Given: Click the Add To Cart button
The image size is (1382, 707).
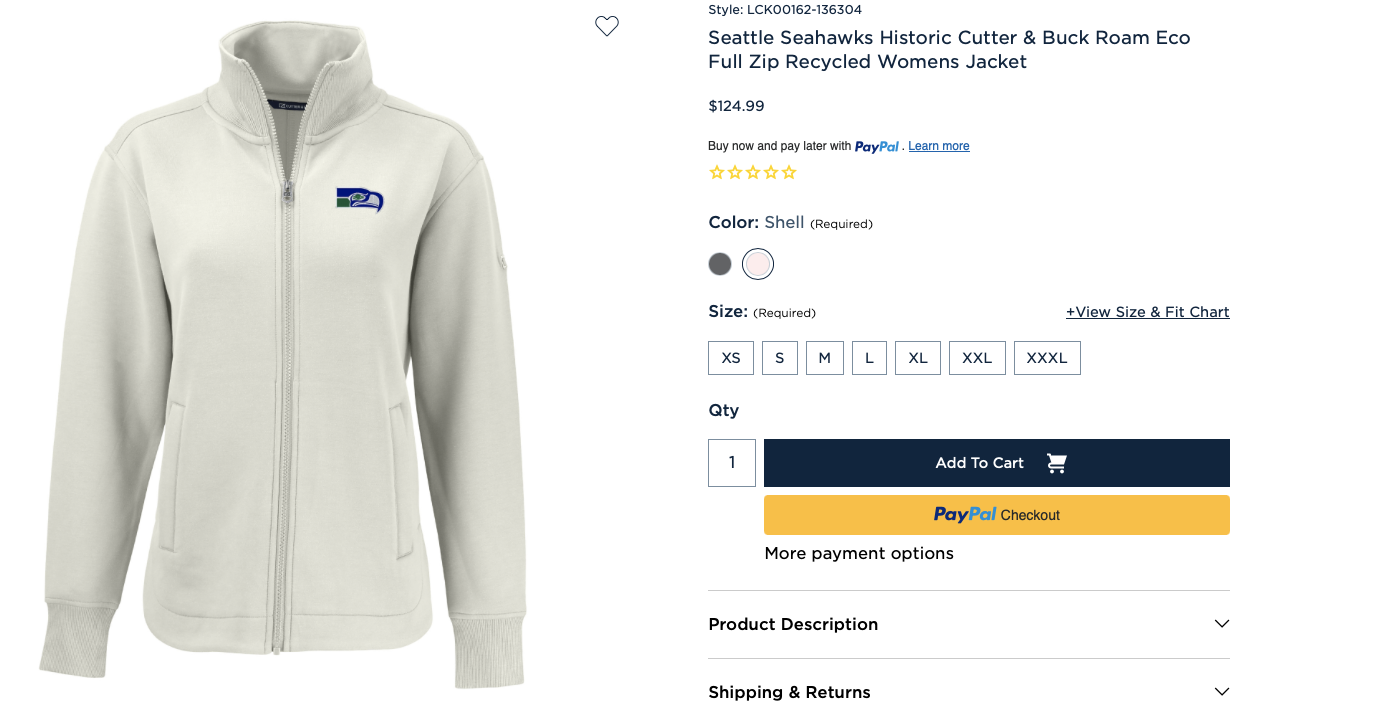Looking at the screenshot, I should click(997, 463).
